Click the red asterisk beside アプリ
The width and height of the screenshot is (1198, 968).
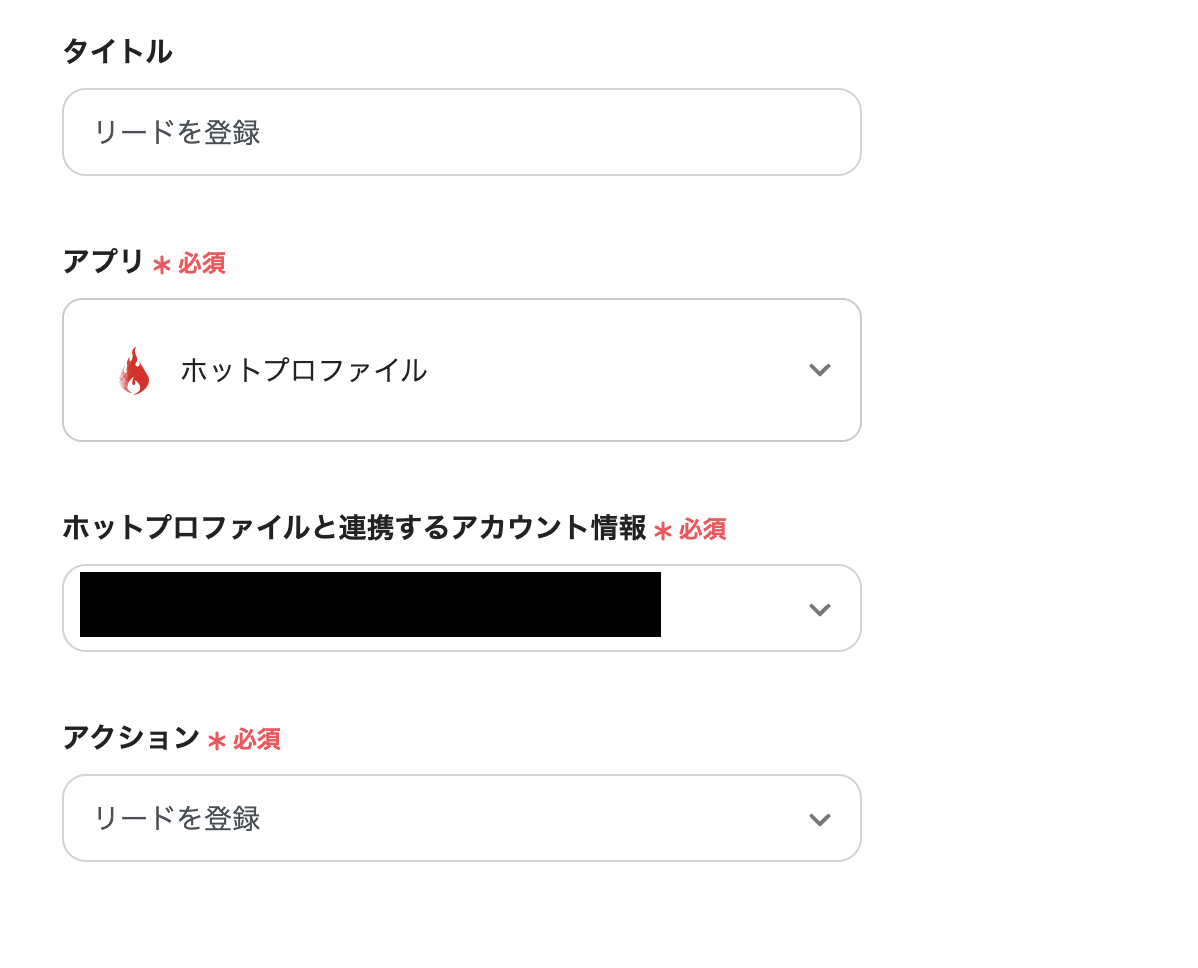click(162, 265)
